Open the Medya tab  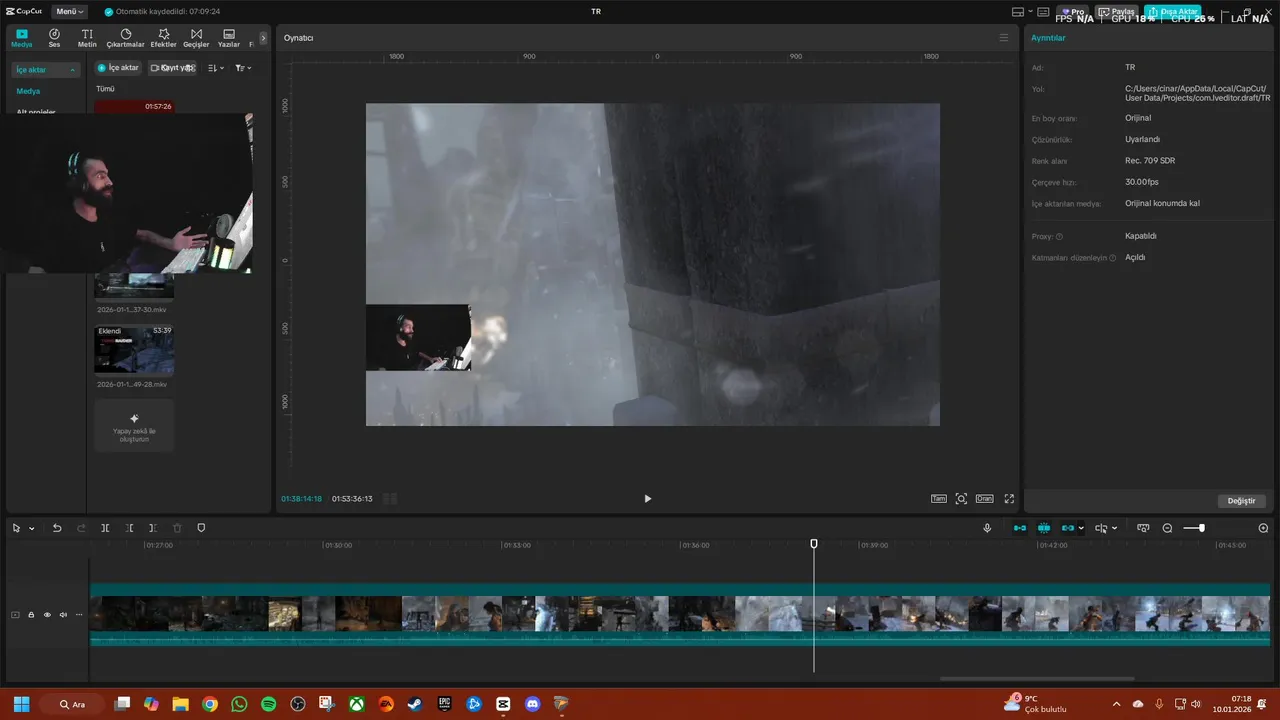pos(22,38)
